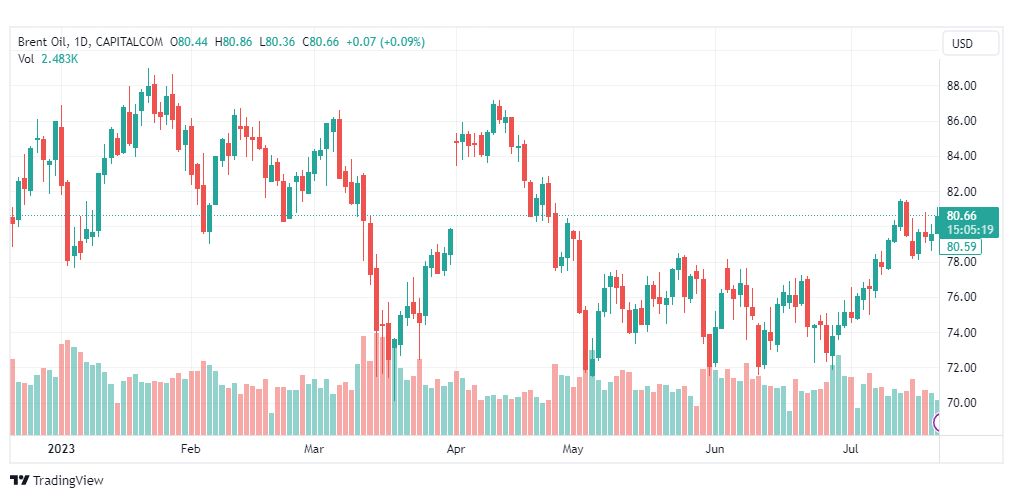Click the 84.00 price scale label
Image resolution: width=1012 pixels, height=498 pixels.
click(x=961, y=156)
